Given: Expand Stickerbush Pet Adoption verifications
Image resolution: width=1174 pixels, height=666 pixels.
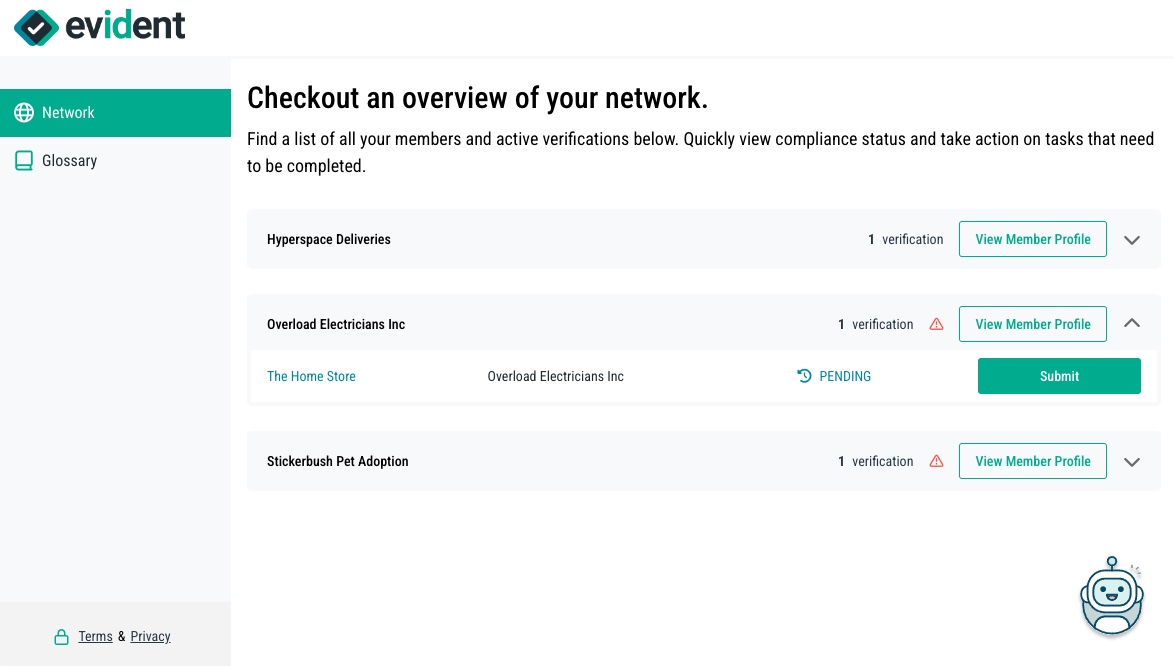Looking at the screenshot, I should tap(1132, 461).
